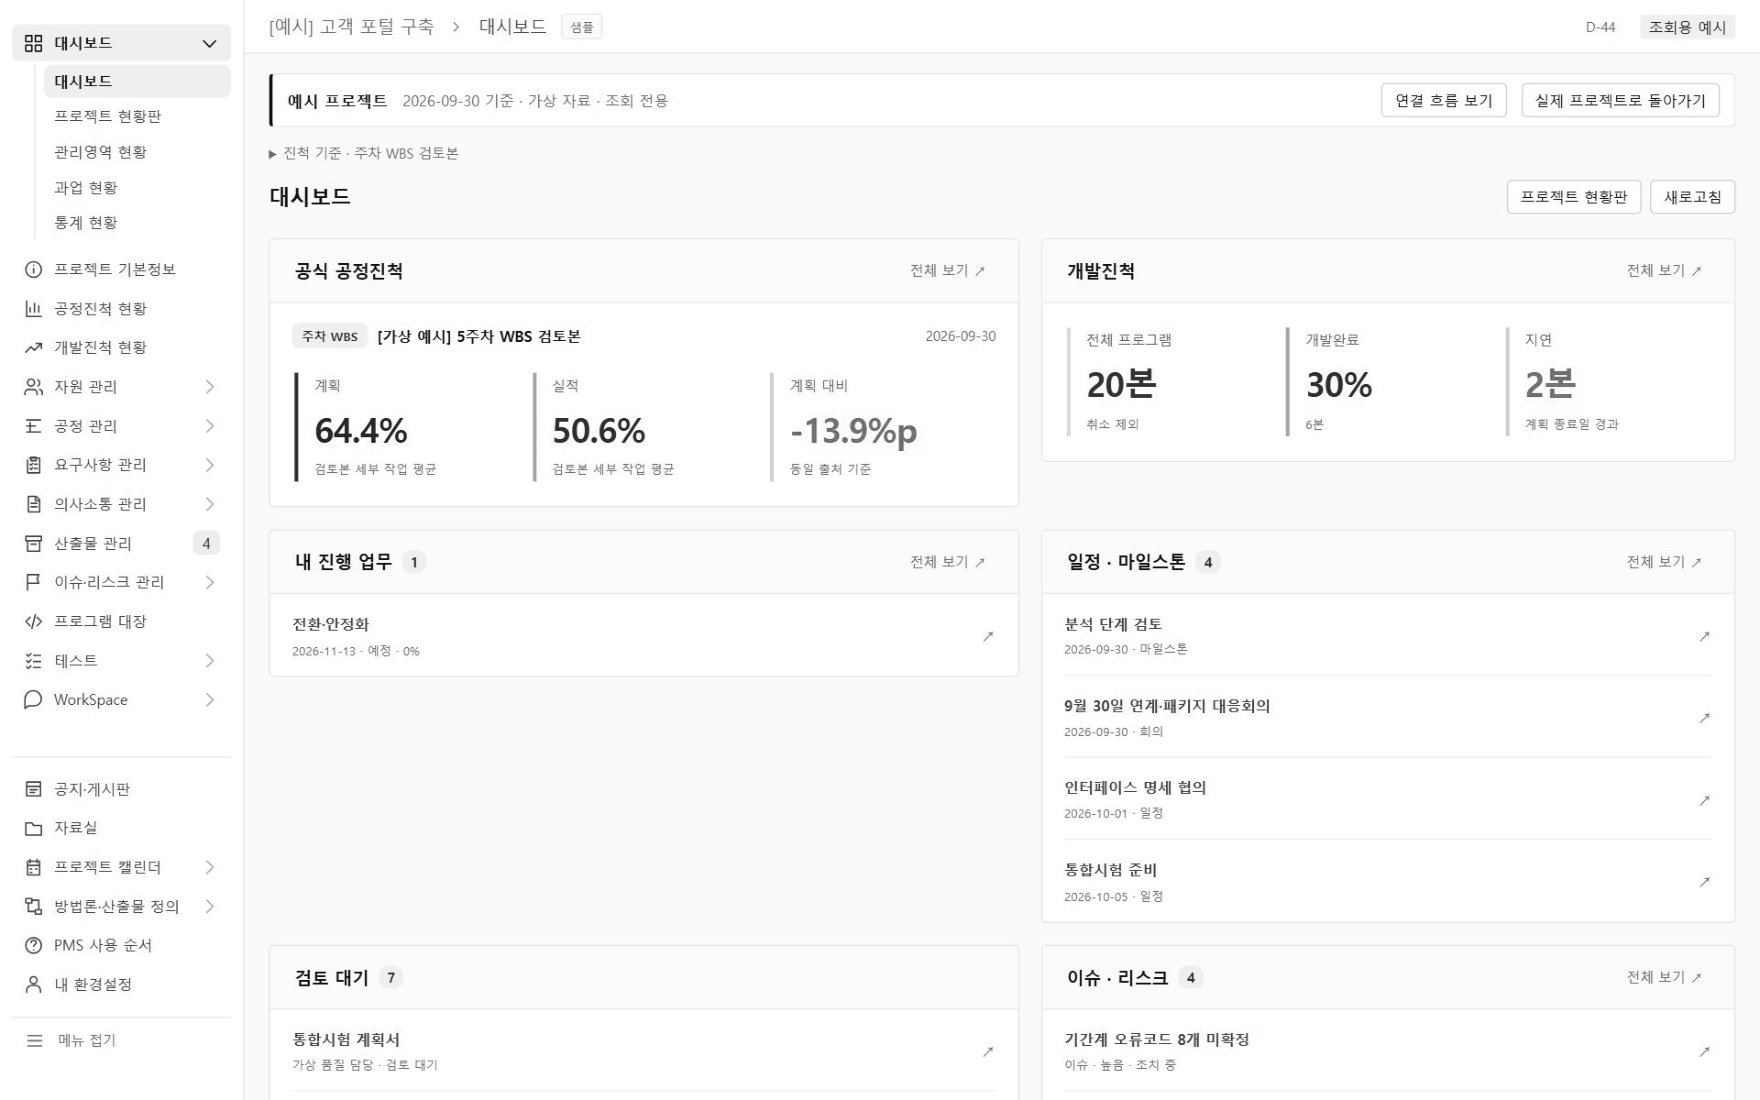Screen dimensions: 1760x1100
Task: Select 관리영역 현황 in the sidebar submenu
Action: (137, 152)
